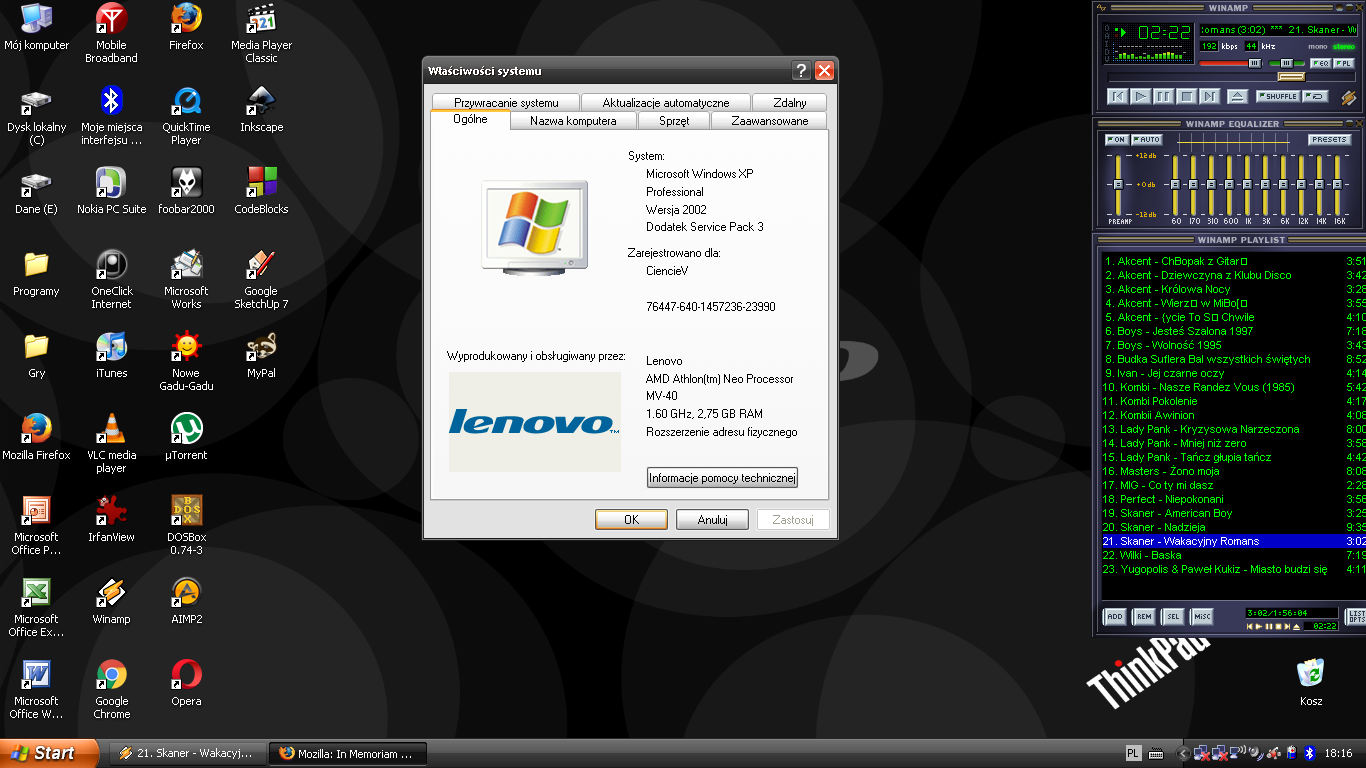Image resolution: width=1366 pixels, height=768 pixels.
Task: Select playlist track Boys - Jesteś Szalona 1997
Action: click(x=1234, y=331)
